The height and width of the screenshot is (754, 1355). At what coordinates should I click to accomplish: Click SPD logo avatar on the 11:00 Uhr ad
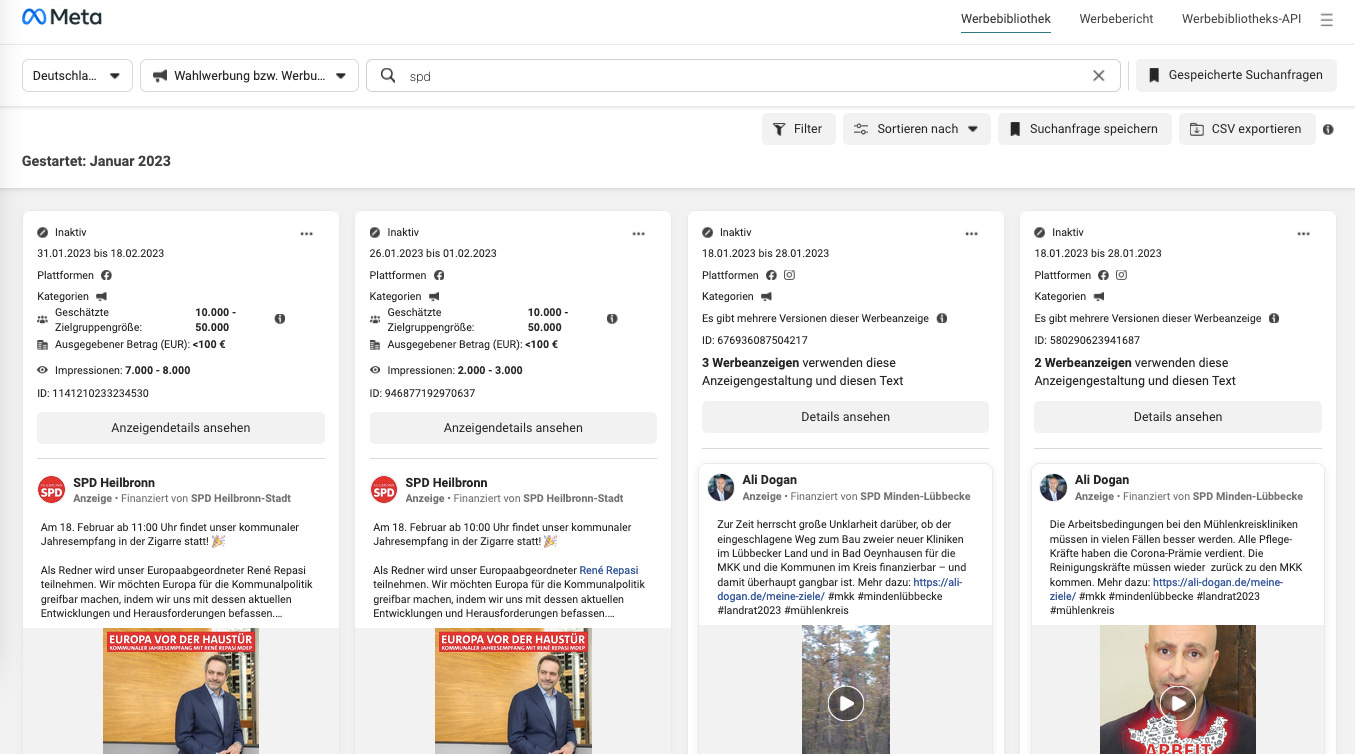(x=51, y=489)
